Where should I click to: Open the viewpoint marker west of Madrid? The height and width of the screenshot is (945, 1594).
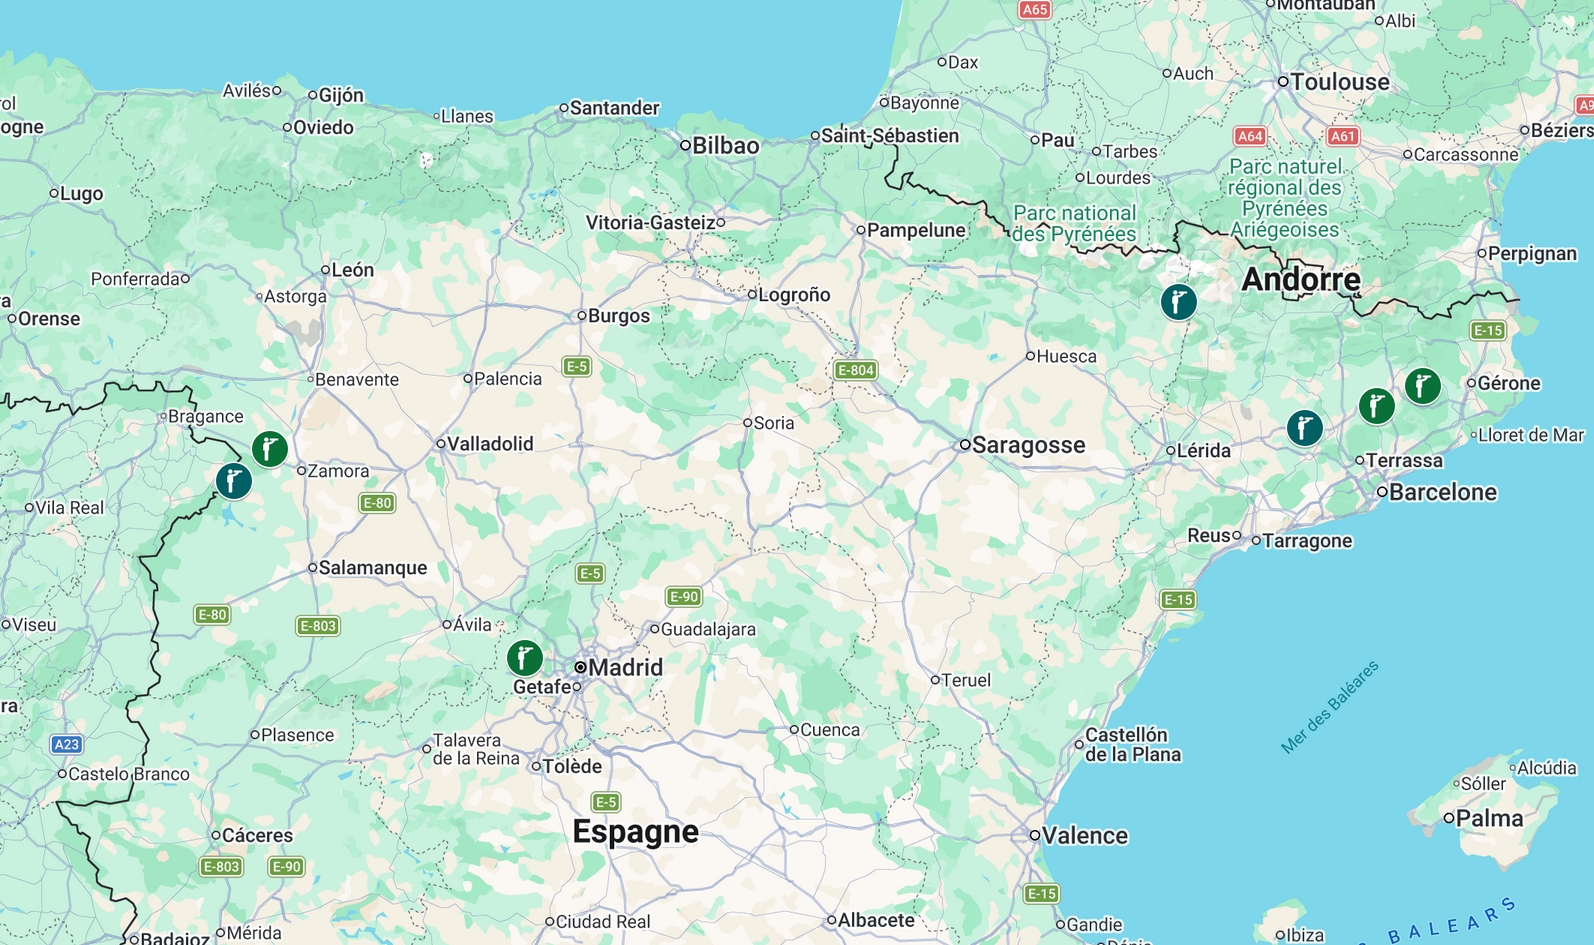(x=525, y=658)
